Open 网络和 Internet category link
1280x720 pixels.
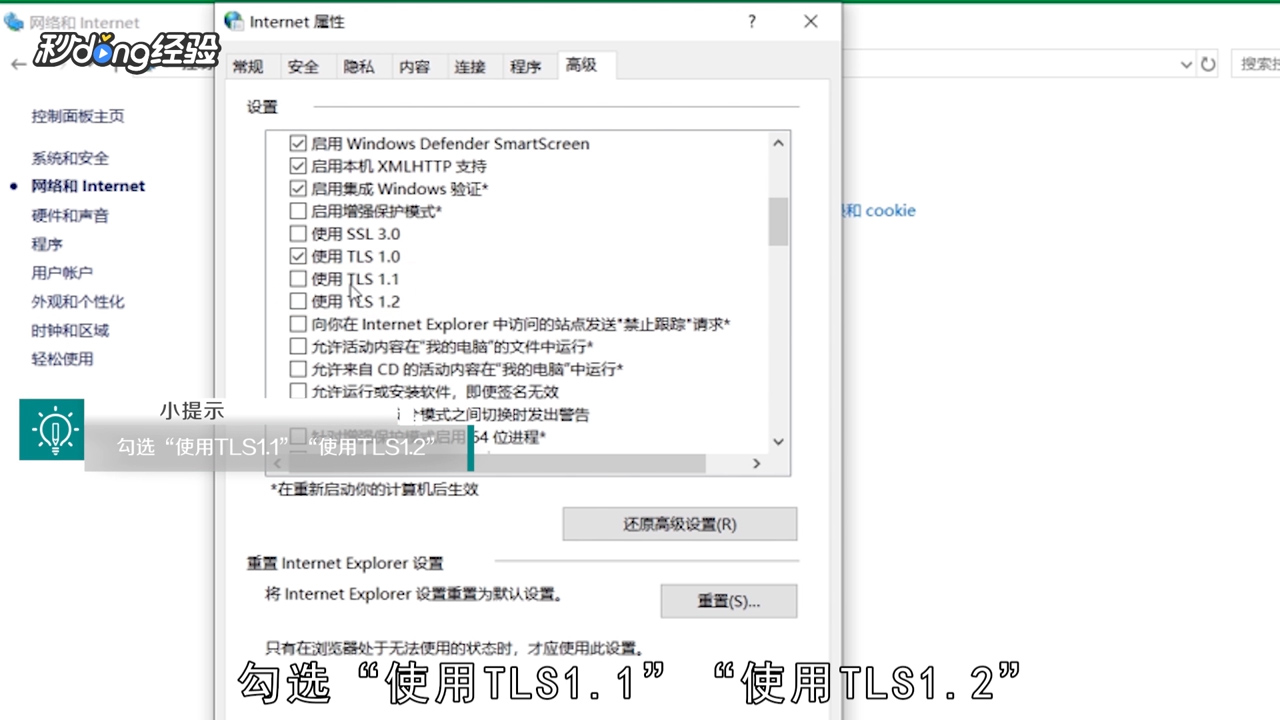(x=88, y=186)
